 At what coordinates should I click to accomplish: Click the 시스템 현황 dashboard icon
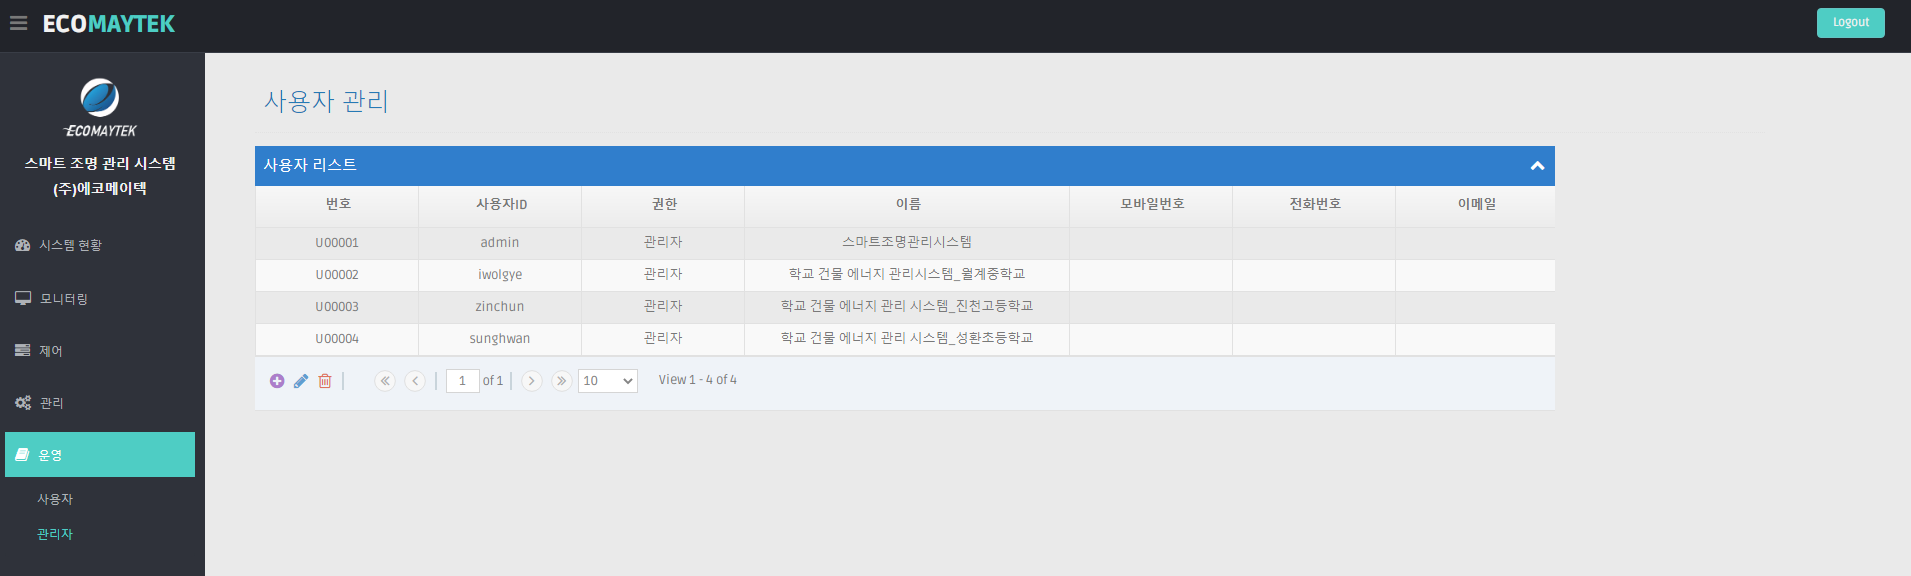[23, 245]
